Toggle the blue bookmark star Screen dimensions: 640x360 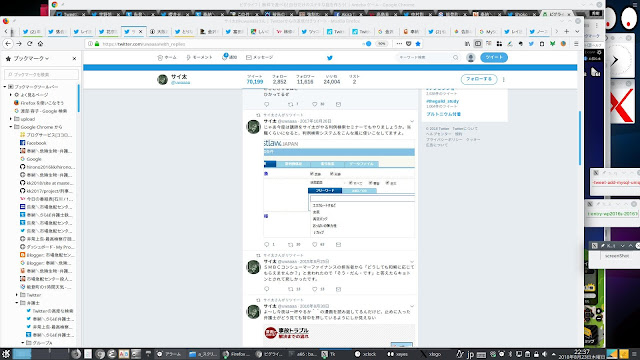(x=418, y=44)
